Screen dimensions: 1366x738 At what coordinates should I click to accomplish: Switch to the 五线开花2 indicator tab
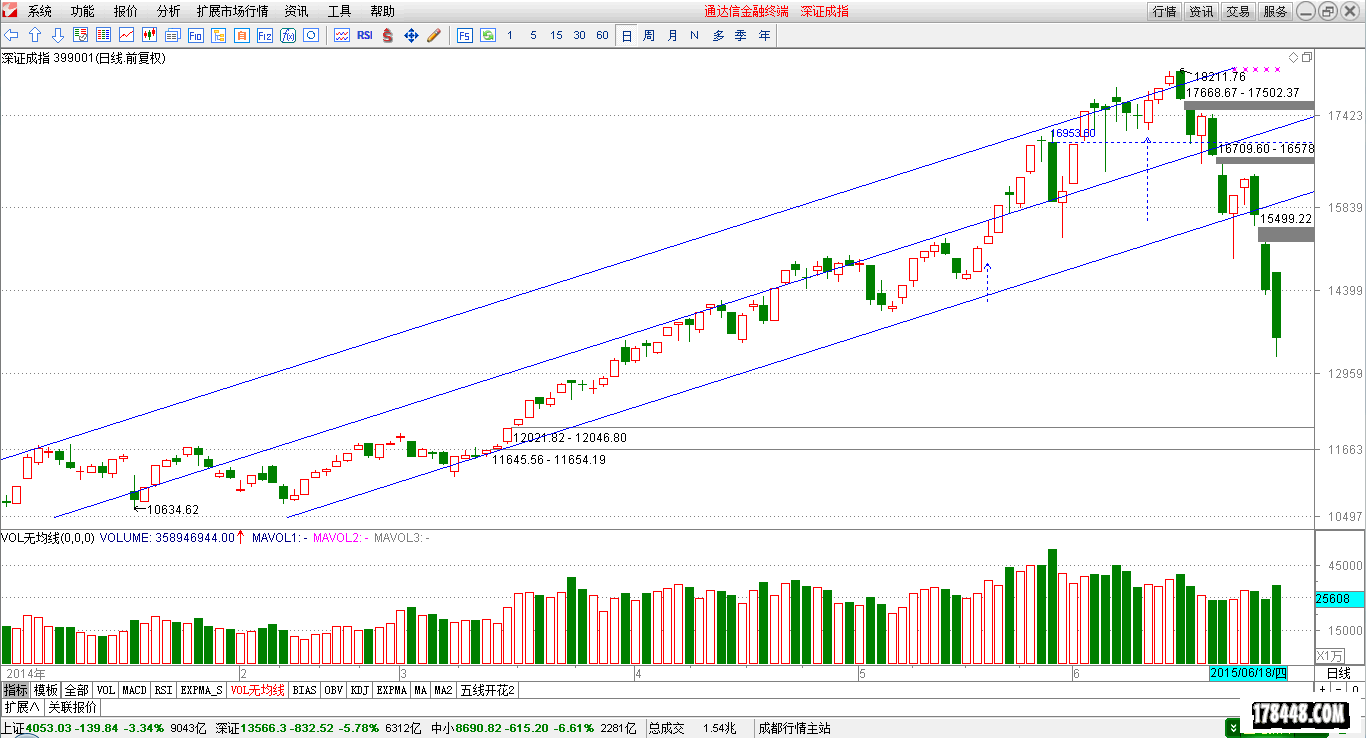click(488, 690)
